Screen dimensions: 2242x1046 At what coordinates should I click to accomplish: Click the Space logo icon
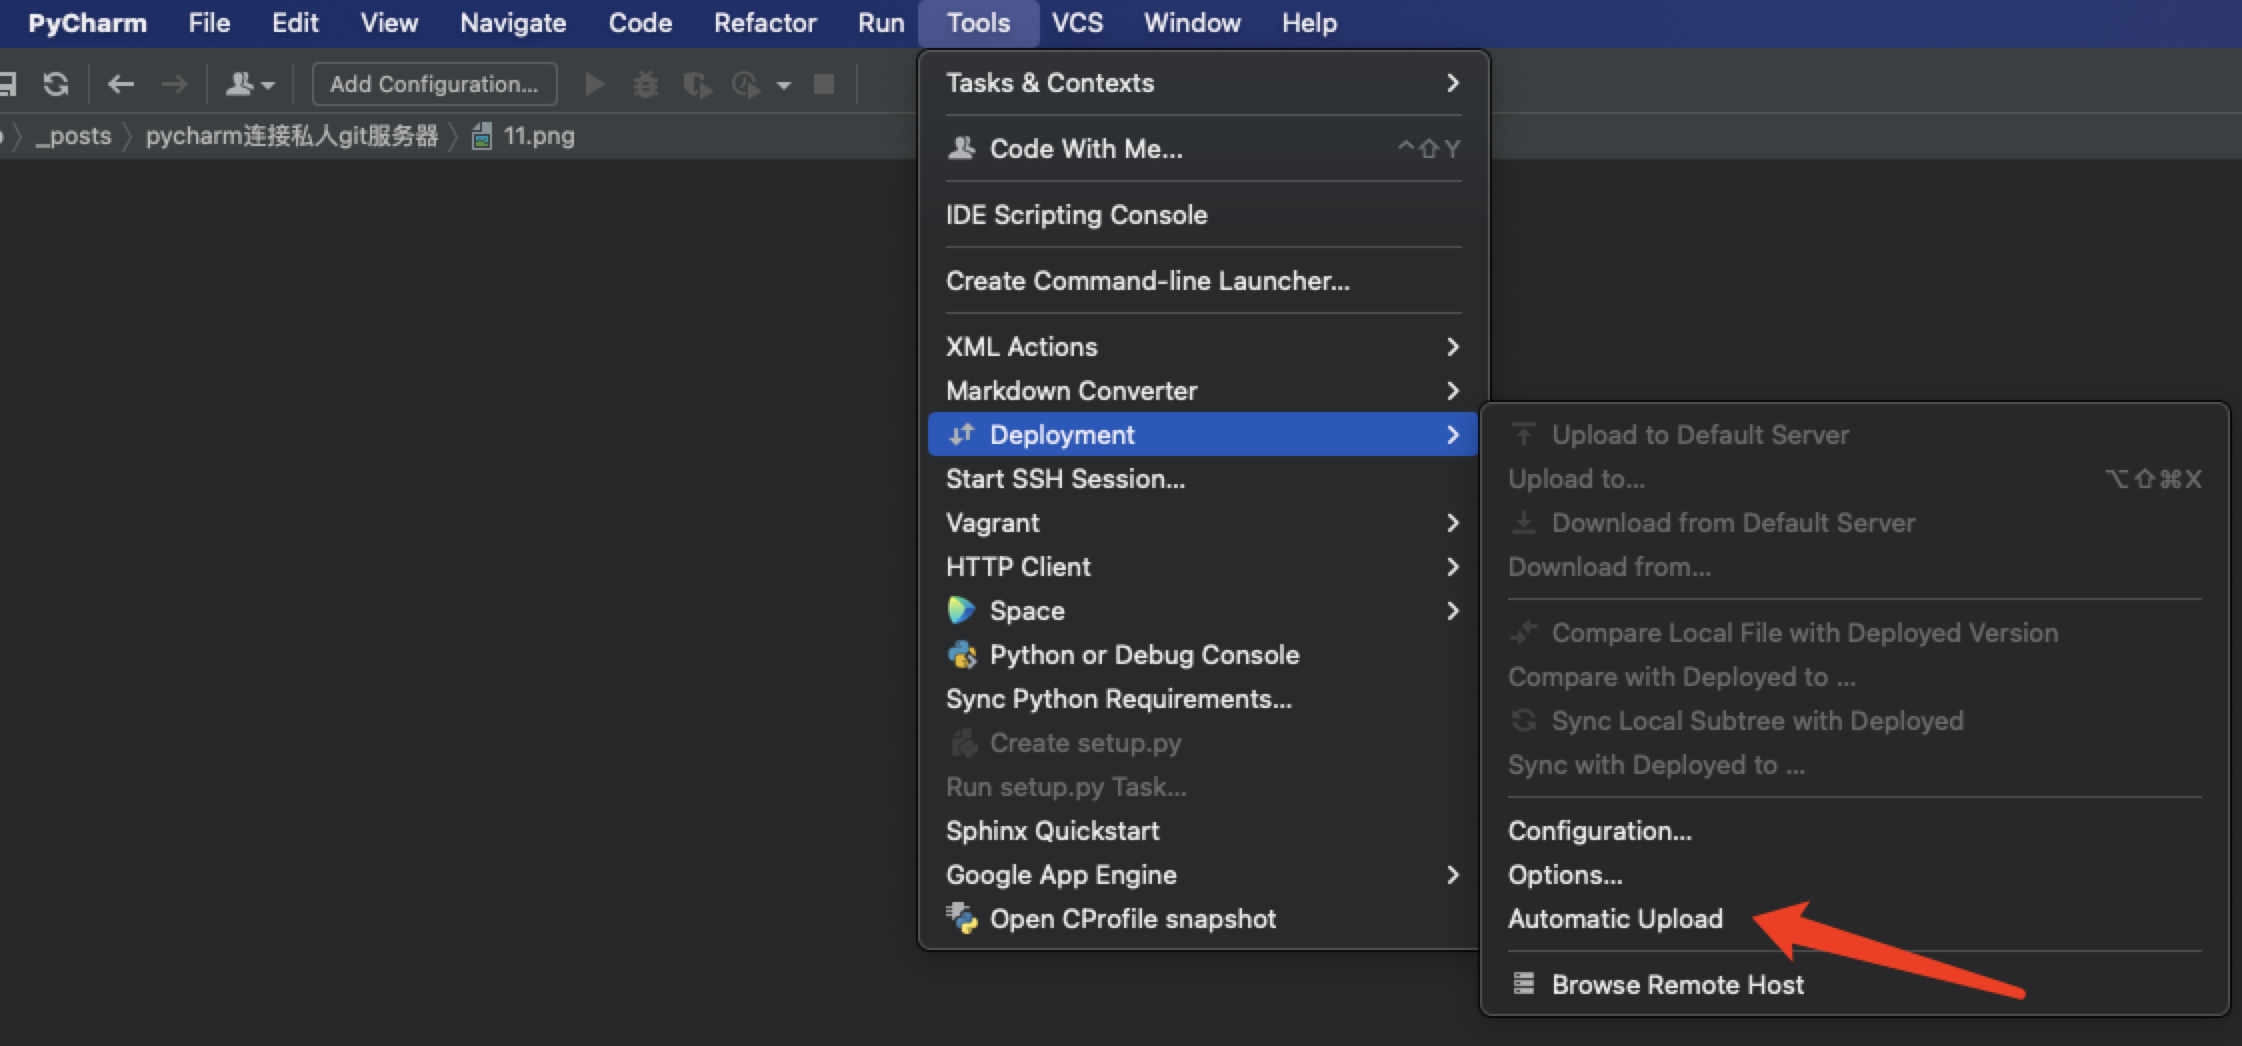point(961,610)
